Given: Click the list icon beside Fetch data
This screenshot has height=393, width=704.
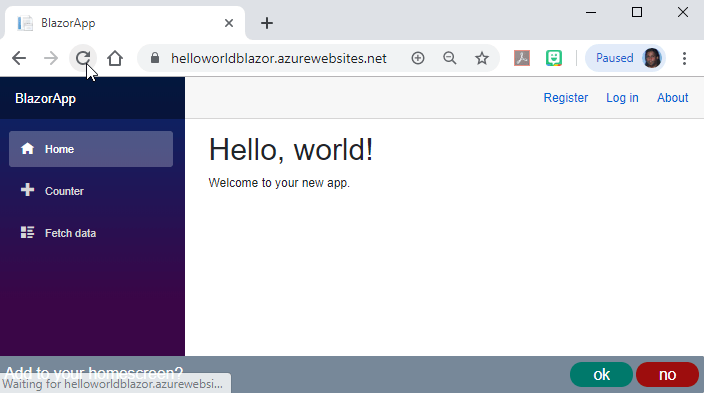Looking at the screenshot, I should coord(27,232).
